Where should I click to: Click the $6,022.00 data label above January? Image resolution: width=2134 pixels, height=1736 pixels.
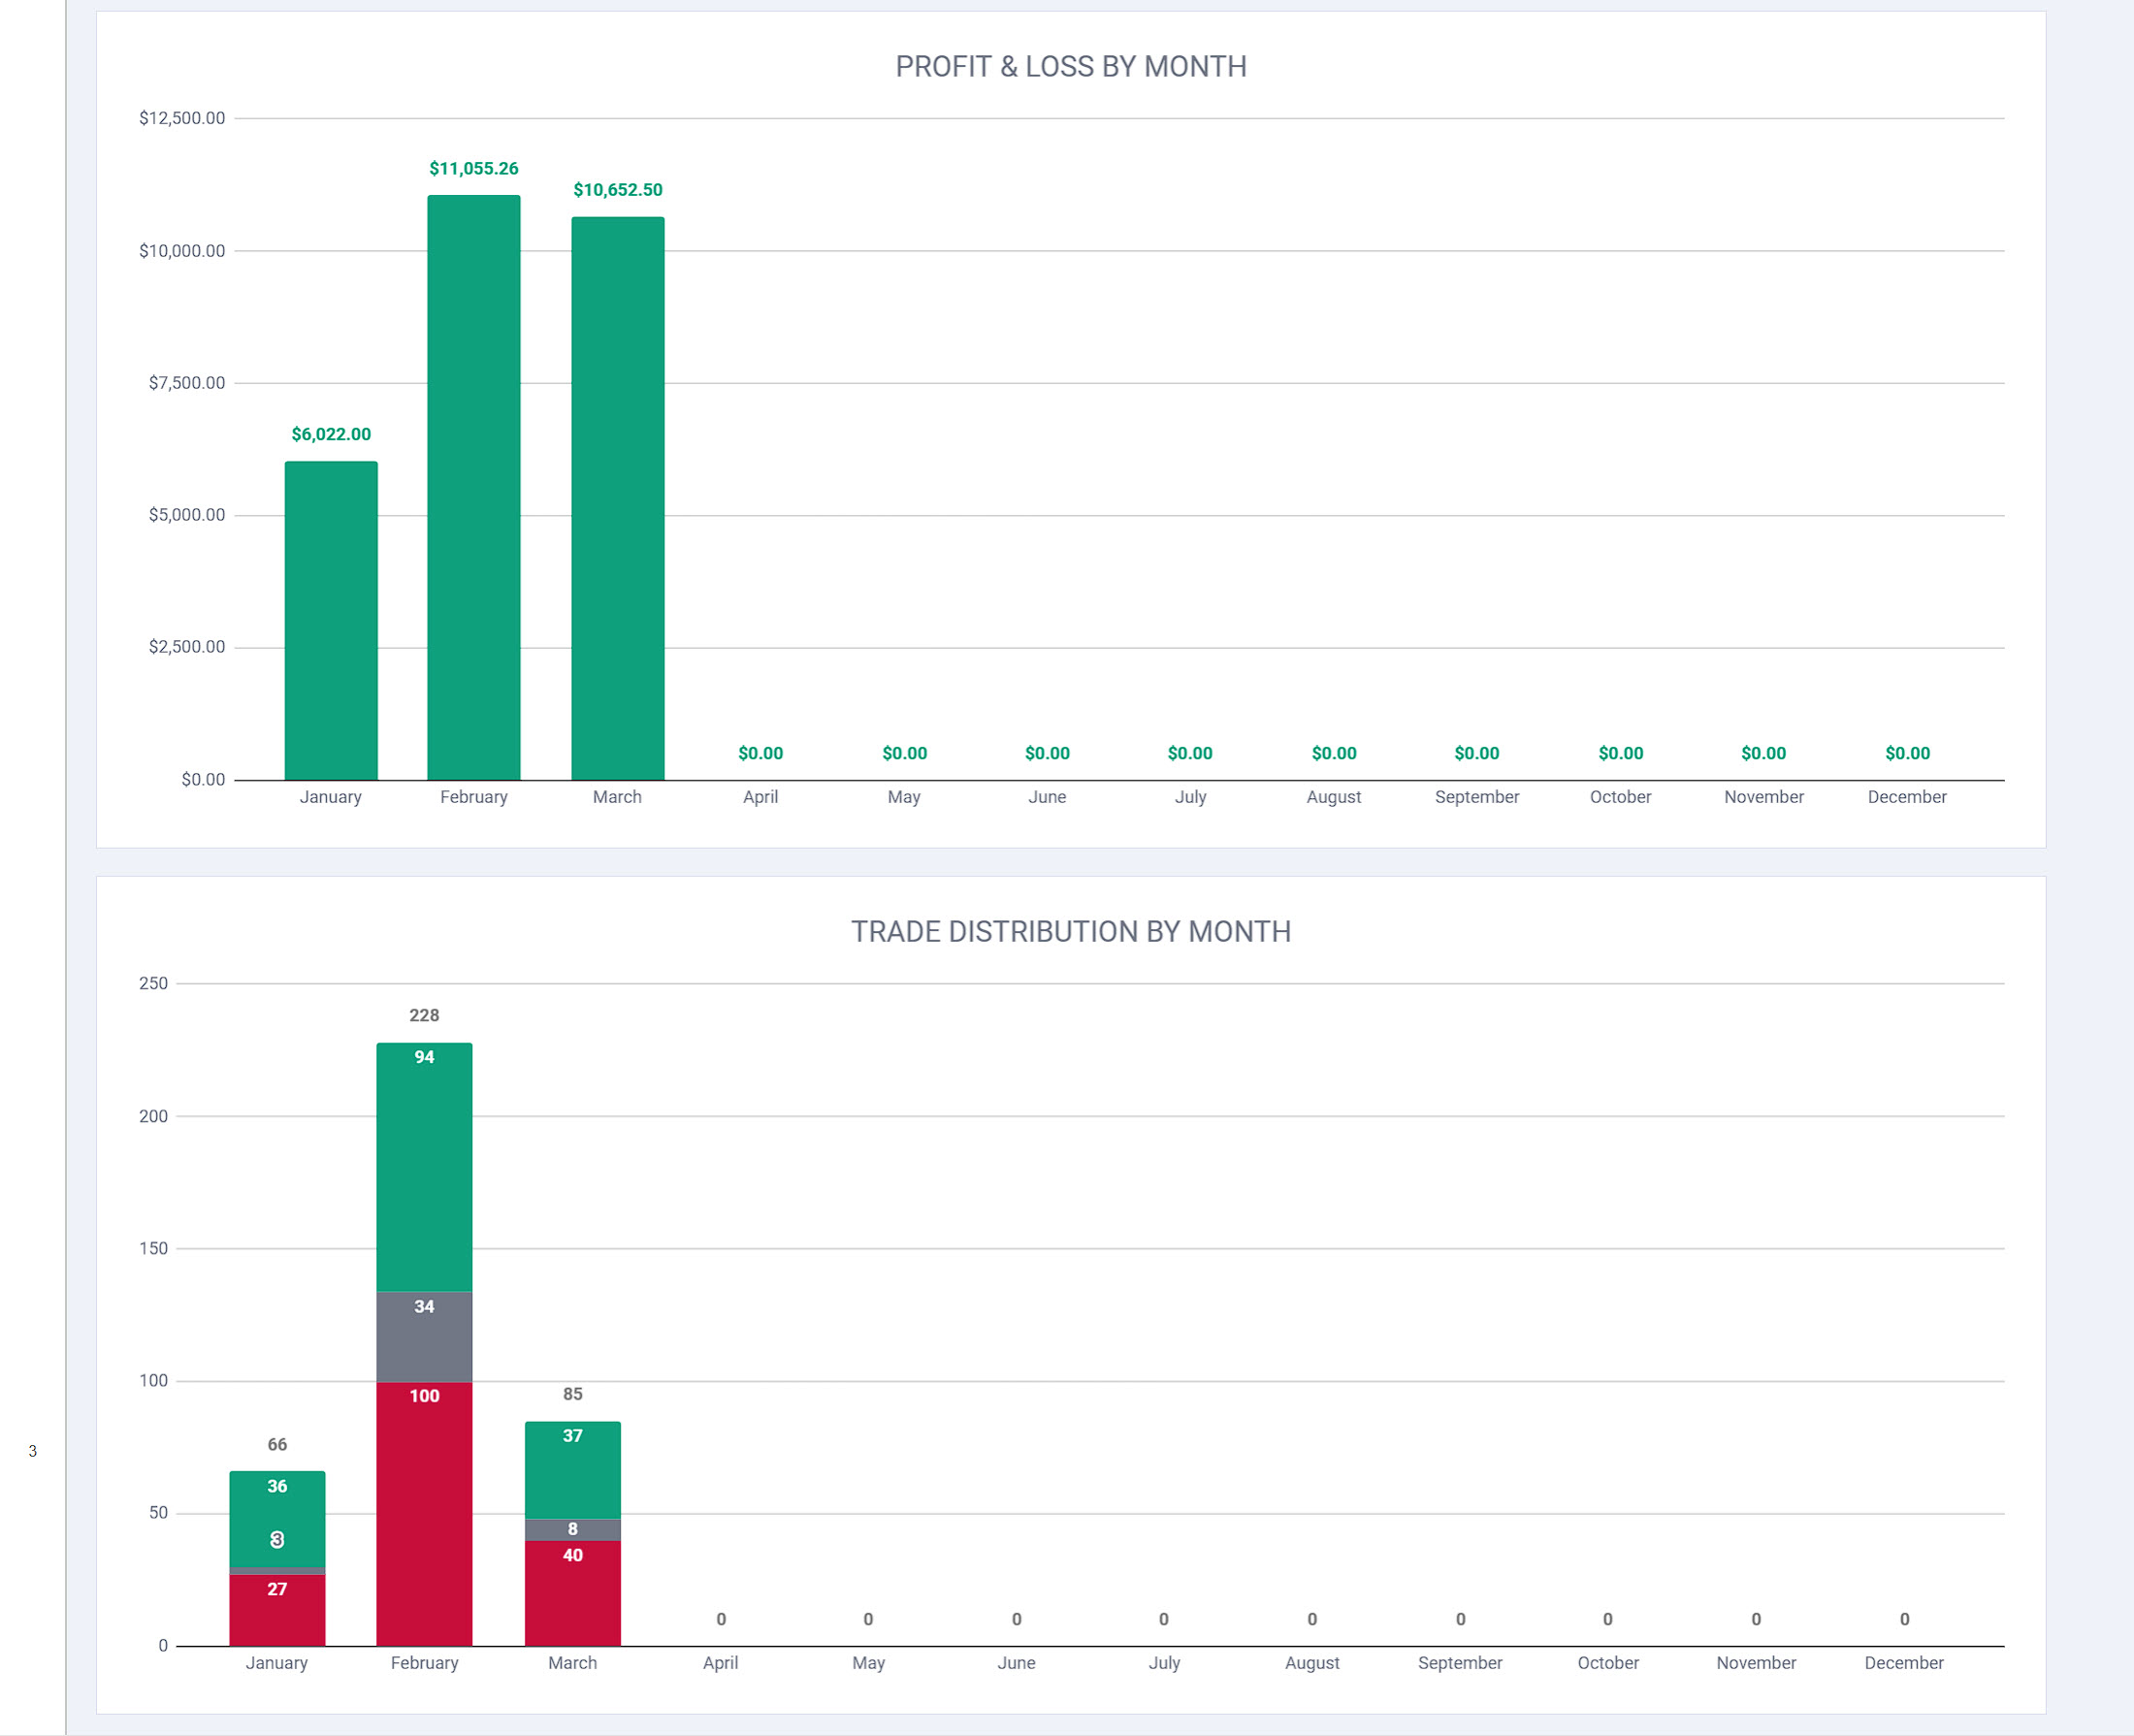click(331, 434)
